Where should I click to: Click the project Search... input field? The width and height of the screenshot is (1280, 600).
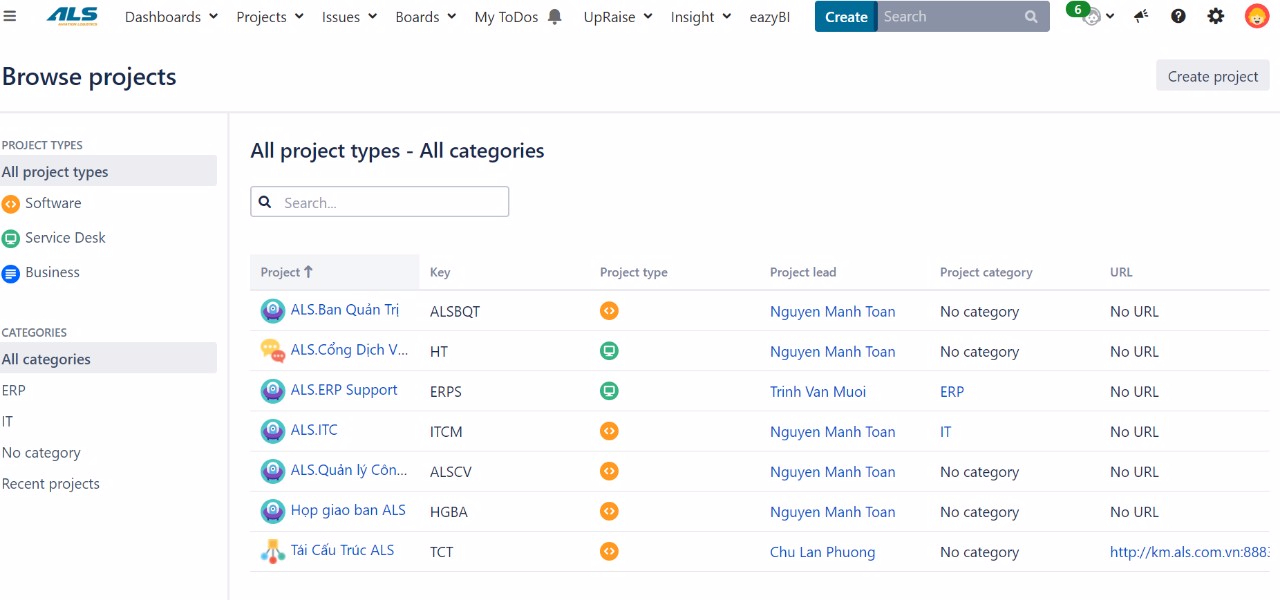tap(380, 202)
